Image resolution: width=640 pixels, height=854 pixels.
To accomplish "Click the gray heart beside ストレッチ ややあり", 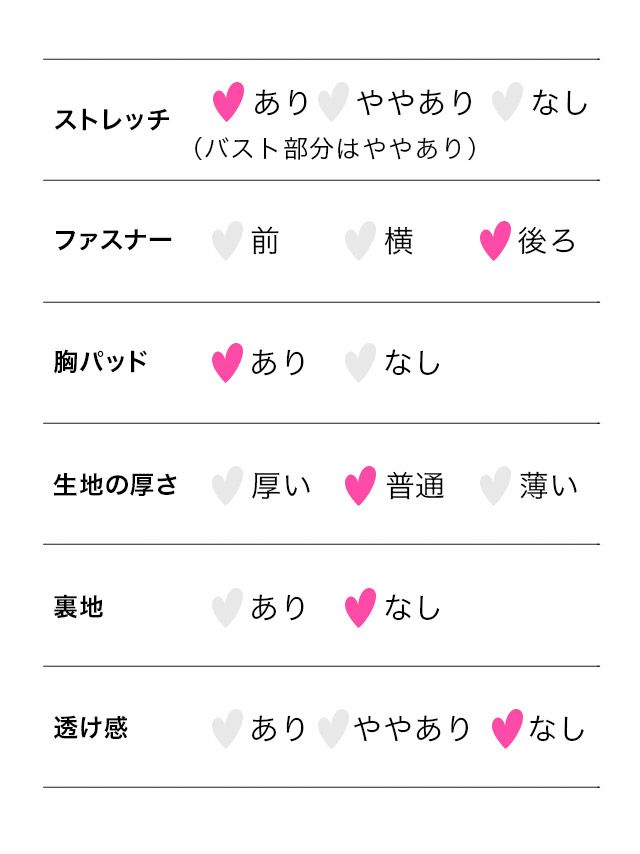I will (x=333, y=101).
